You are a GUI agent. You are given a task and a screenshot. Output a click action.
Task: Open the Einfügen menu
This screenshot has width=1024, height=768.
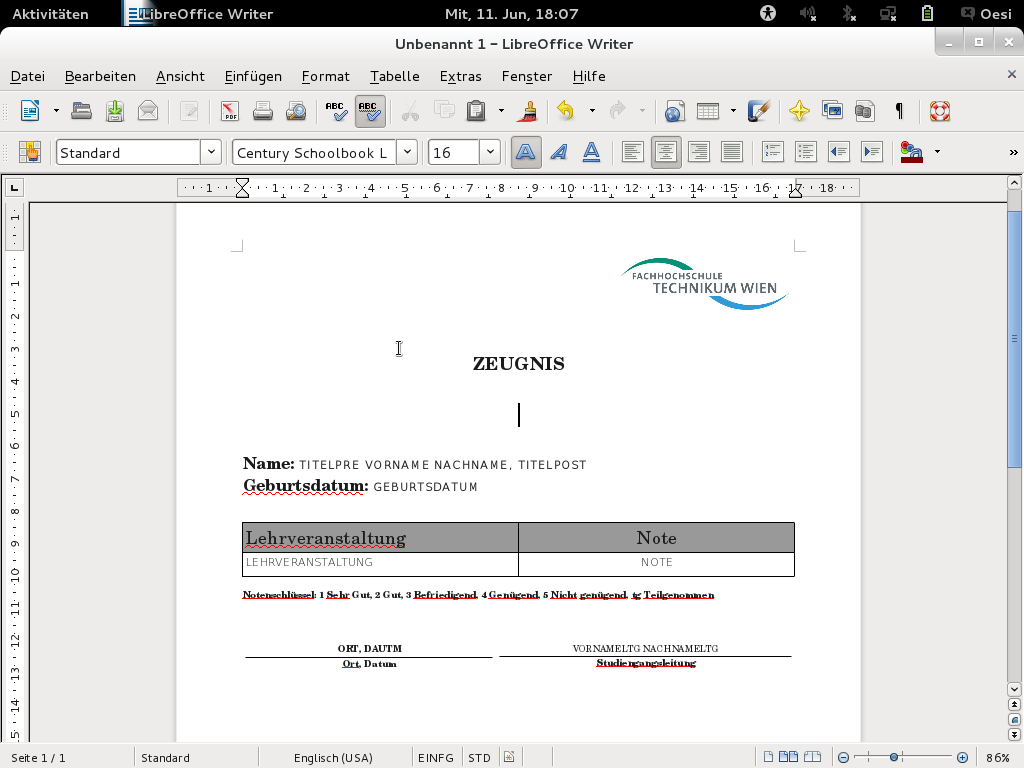point(253,76)
